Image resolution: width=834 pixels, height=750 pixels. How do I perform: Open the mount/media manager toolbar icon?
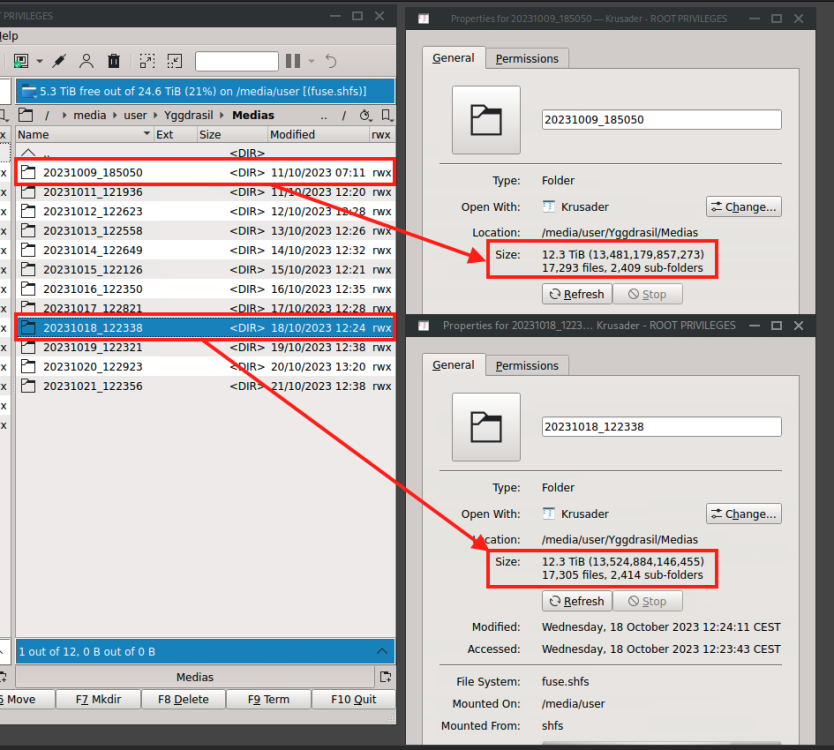pyautogui.click(x=21, y=61)
